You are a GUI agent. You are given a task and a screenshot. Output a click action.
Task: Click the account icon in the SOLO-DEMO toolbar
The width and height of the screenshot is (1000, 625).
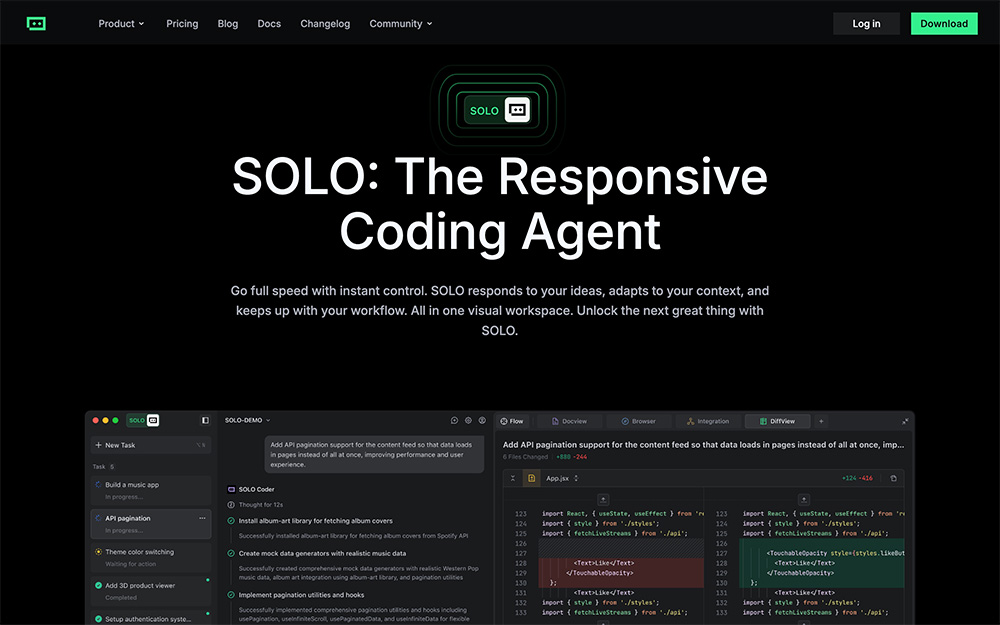[x=482, y=420]
